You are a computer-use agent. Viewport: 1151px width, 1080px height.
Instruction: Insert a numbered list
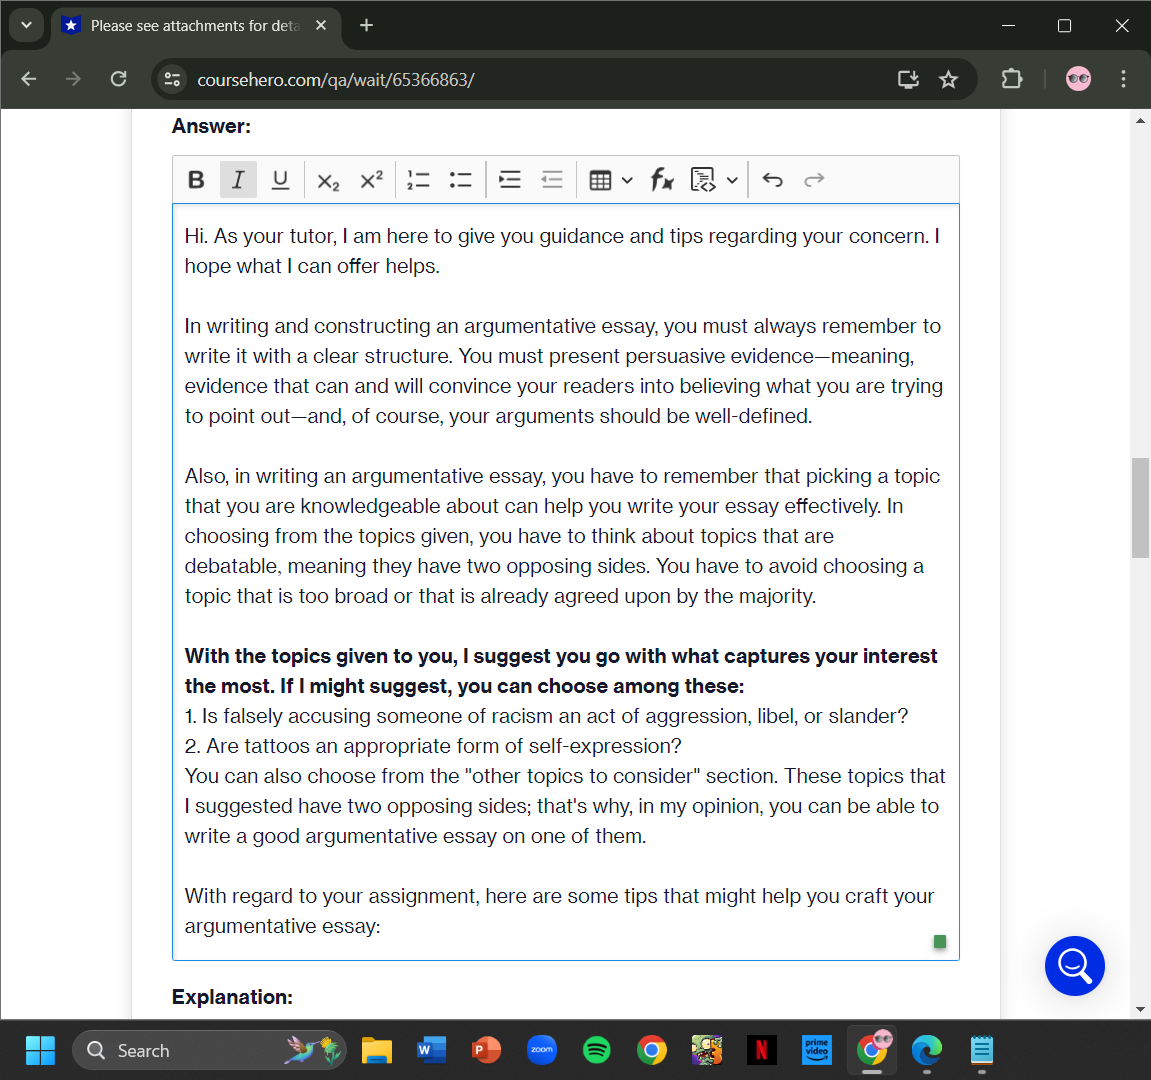click(418, 179)
